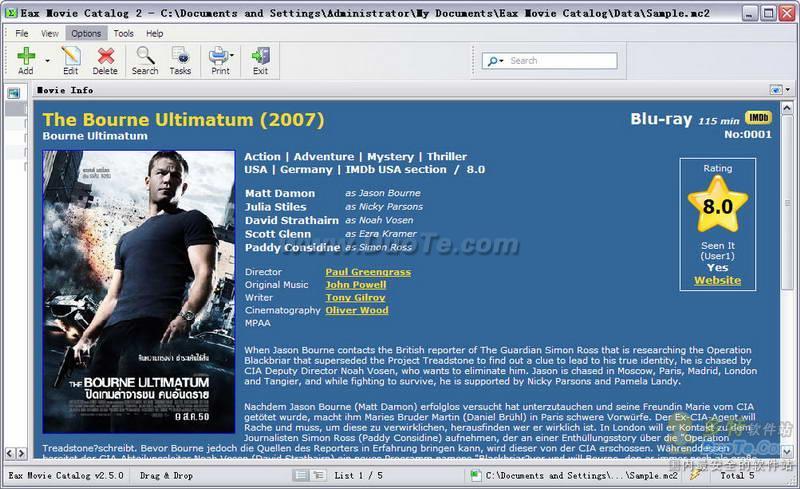800x489 pixels.
Task: Click the 'List 1 / 5' status entry
Action: [x=358, y=475]
